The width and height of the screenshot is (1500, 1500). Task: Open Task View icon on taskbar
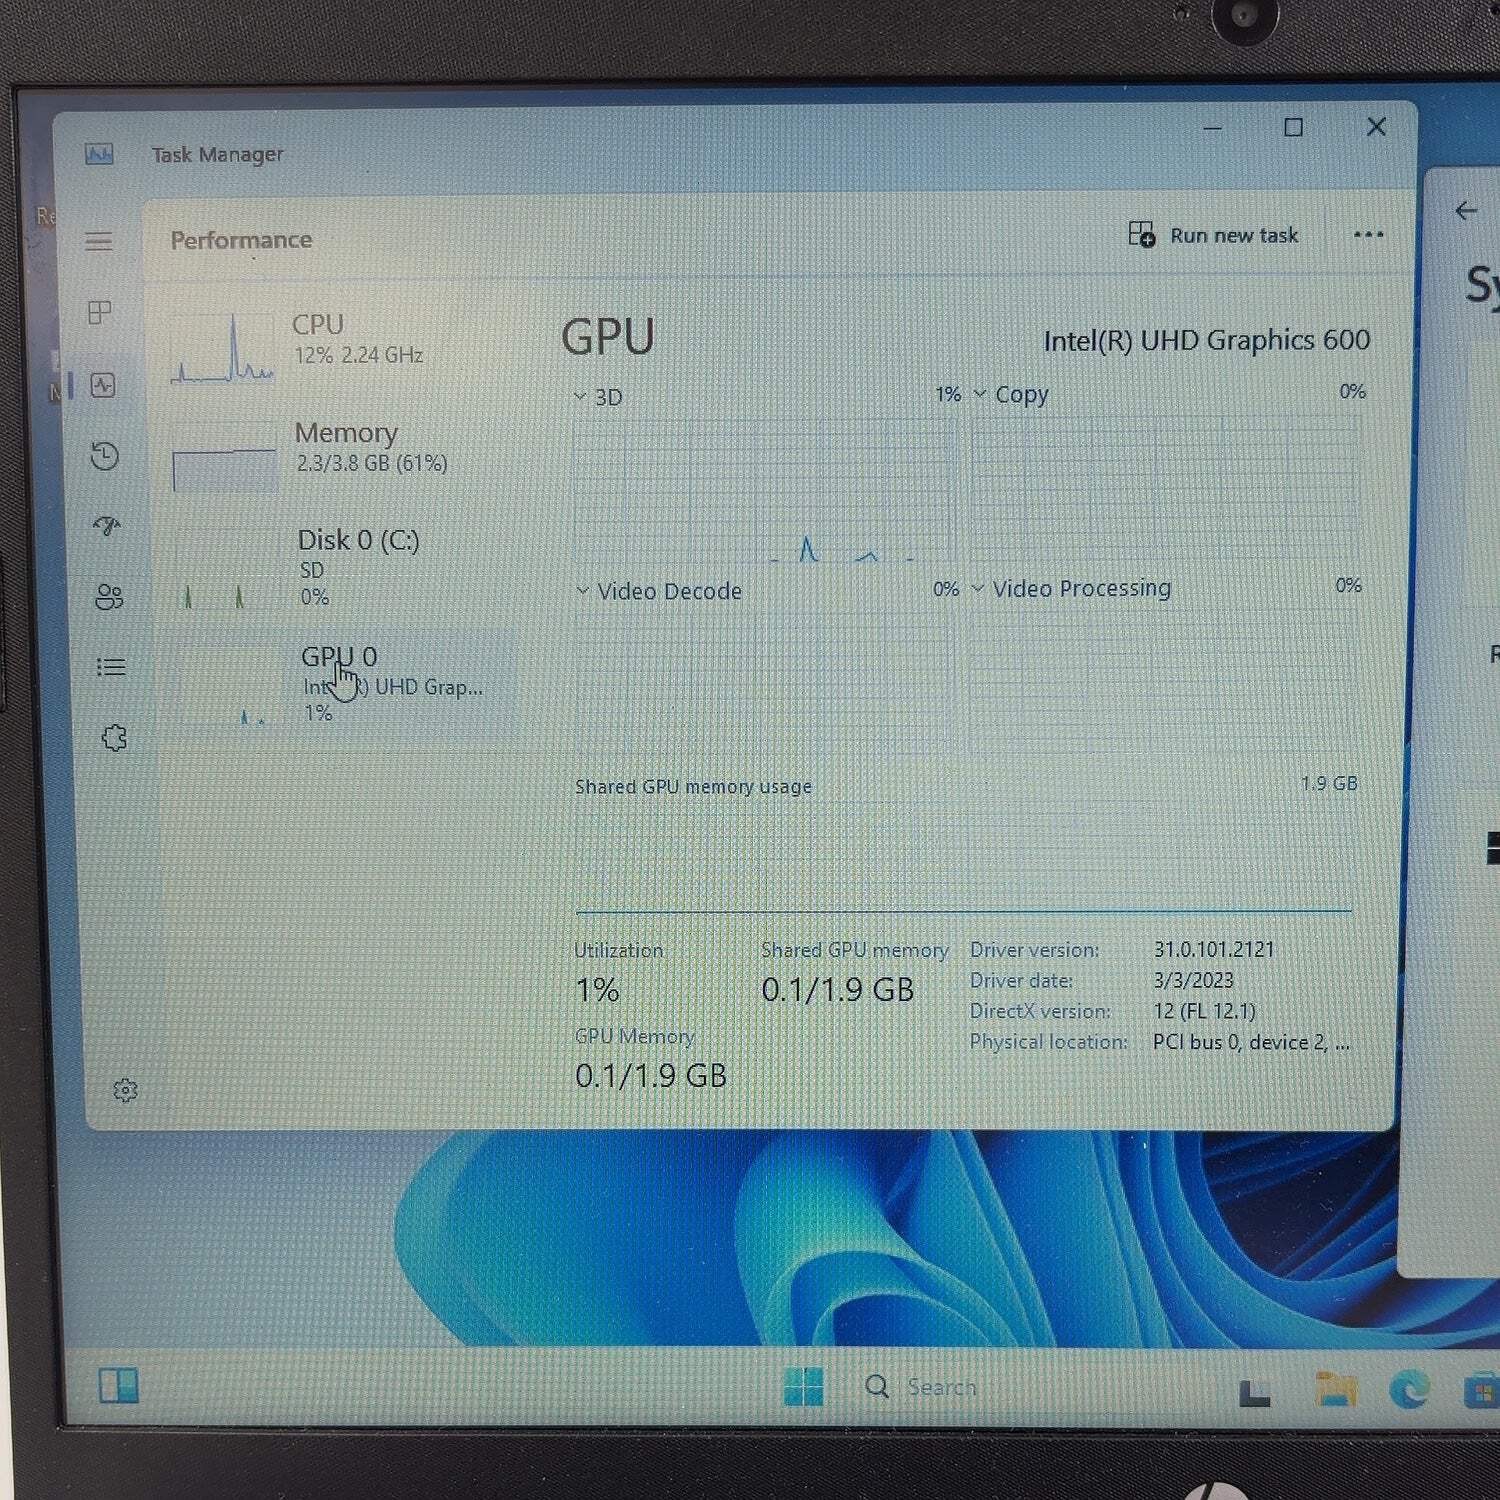click(x=1254, y=1392)
